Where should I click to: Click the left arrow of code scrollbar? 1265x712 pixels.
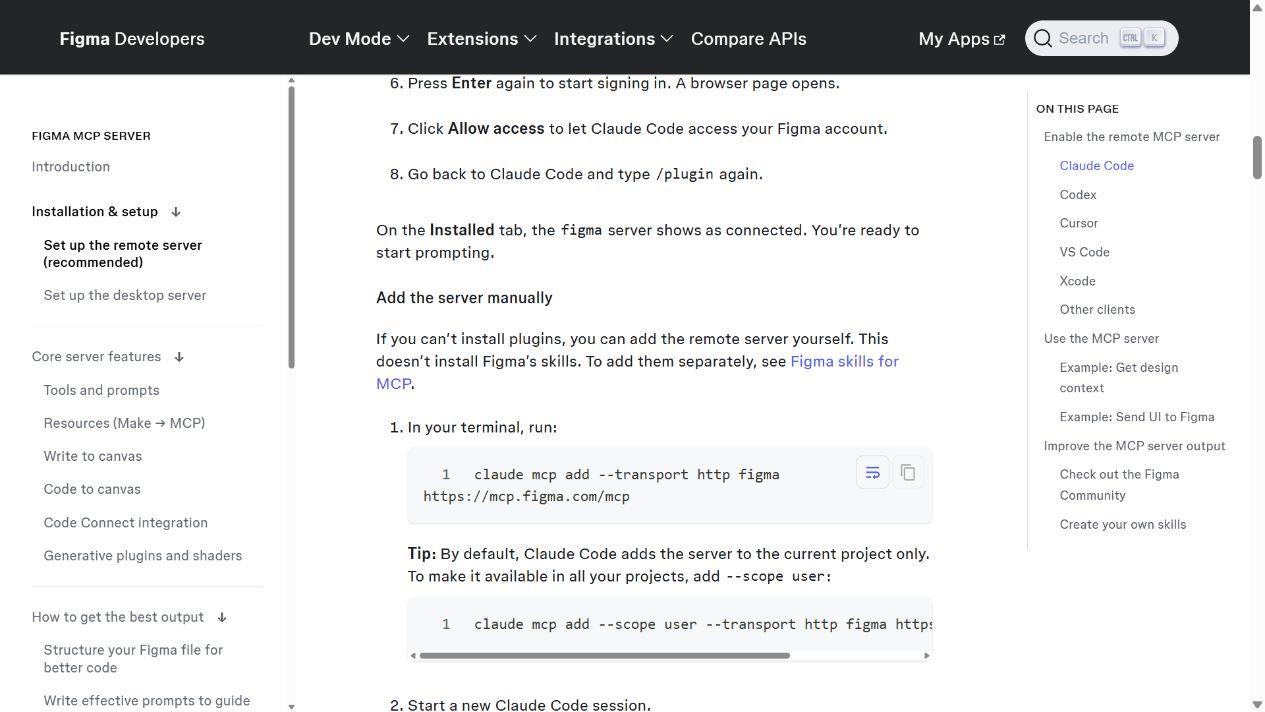pyautogui.click(x=414, y=656)
